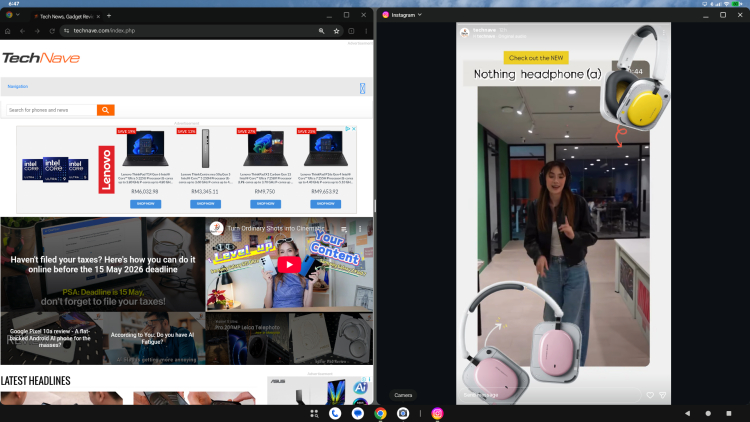Open the Navigation link
Image resolution: width=750 pixels, height=422 pixels.
pos(18,87)
